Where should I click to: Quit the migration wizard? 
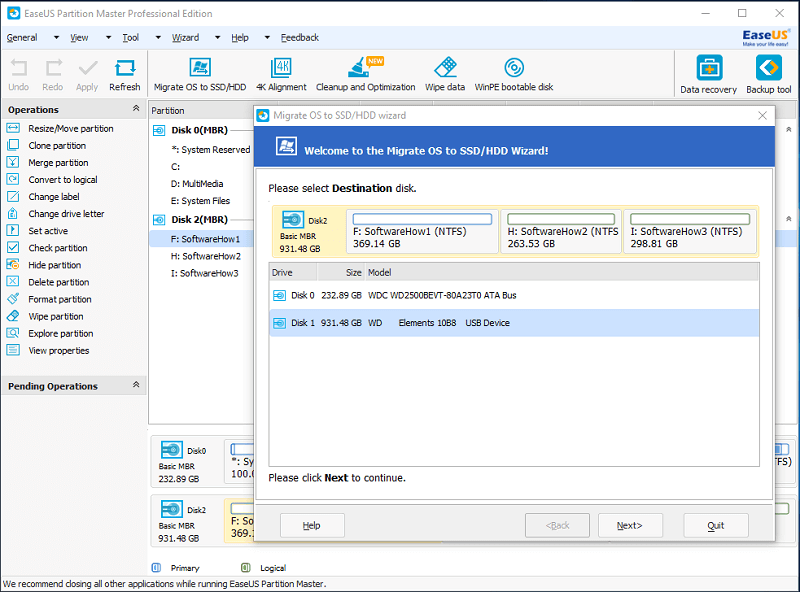coord(716,526)
